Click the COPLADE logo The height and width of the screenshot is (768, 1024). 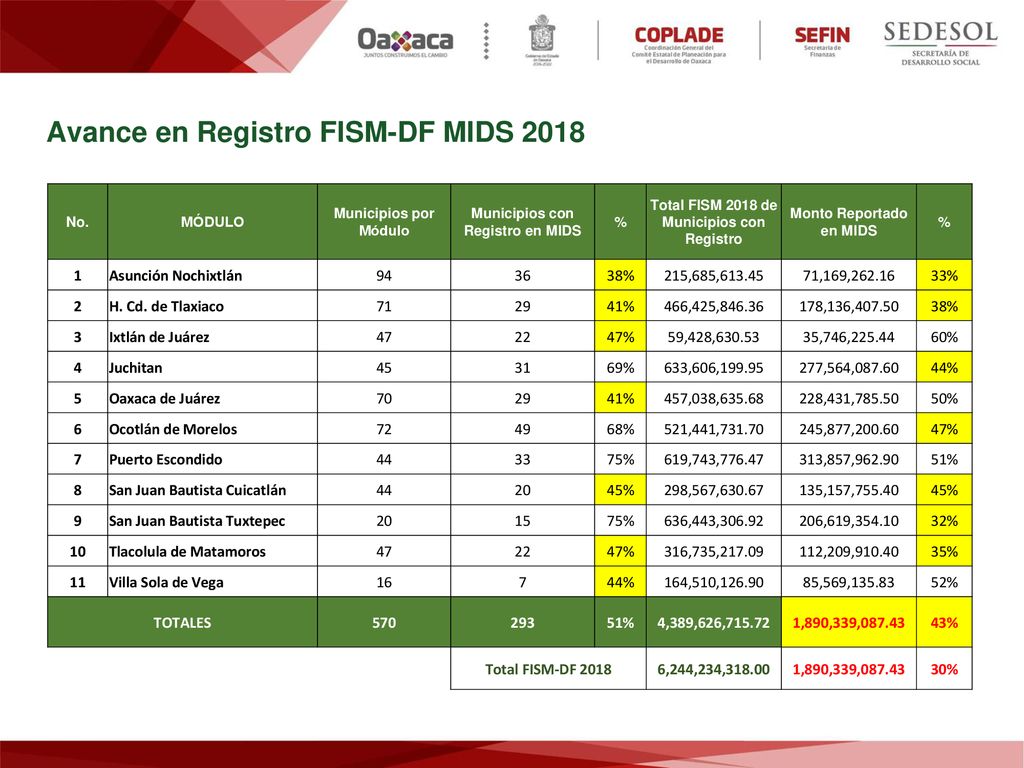tap(679, 44)
